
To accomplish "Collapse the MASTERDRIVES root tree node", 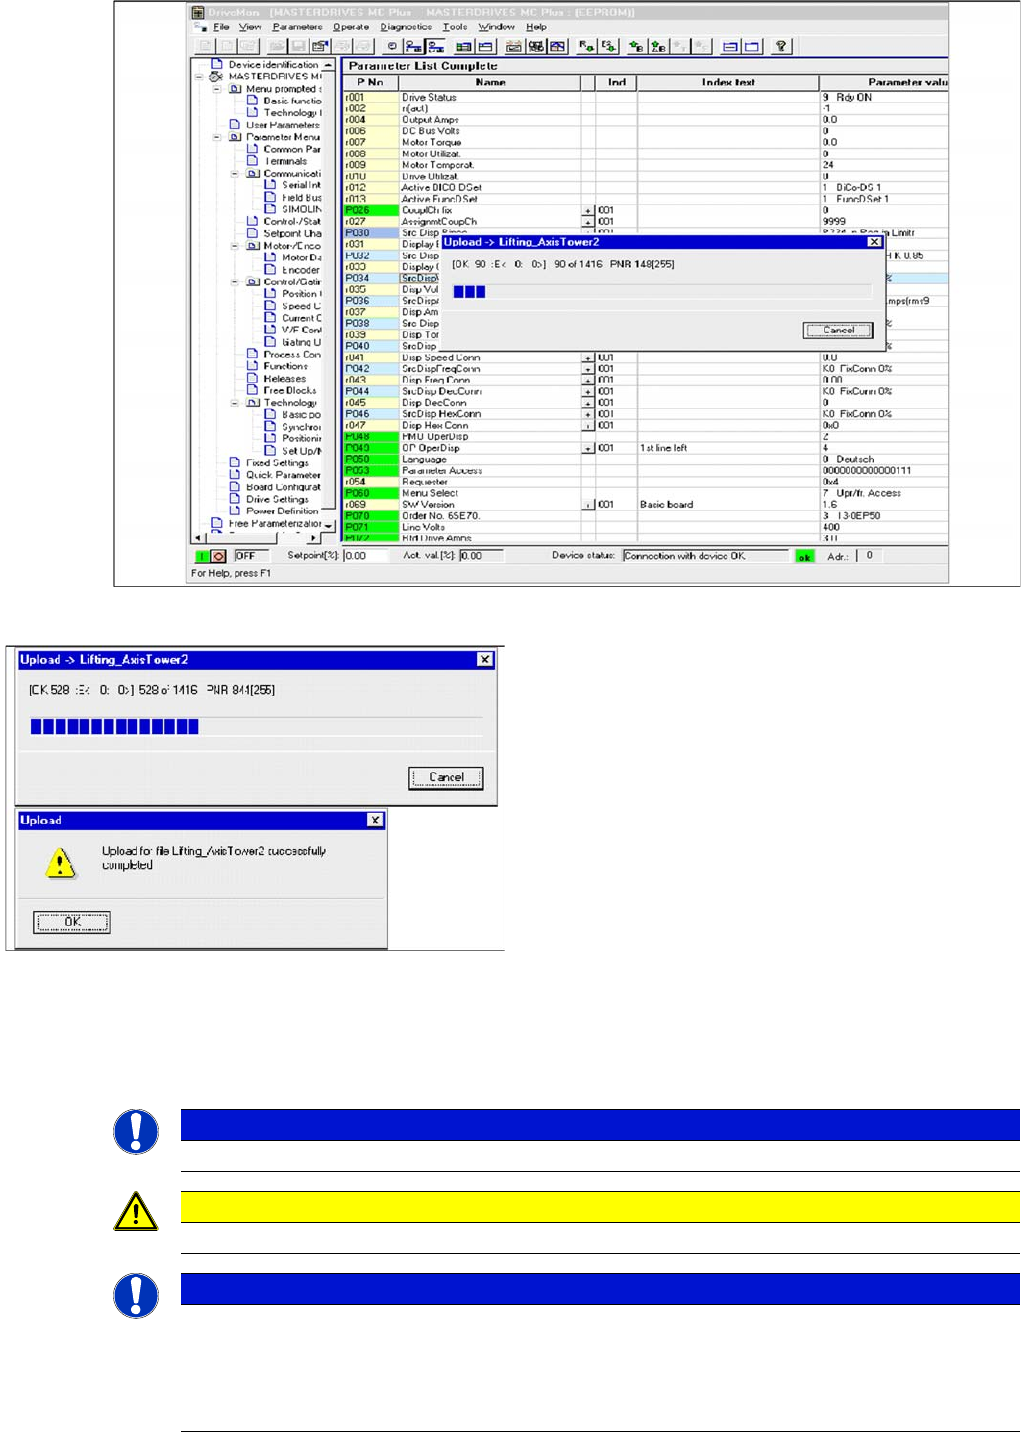I will pyautogui.click(x=199, y=76).
